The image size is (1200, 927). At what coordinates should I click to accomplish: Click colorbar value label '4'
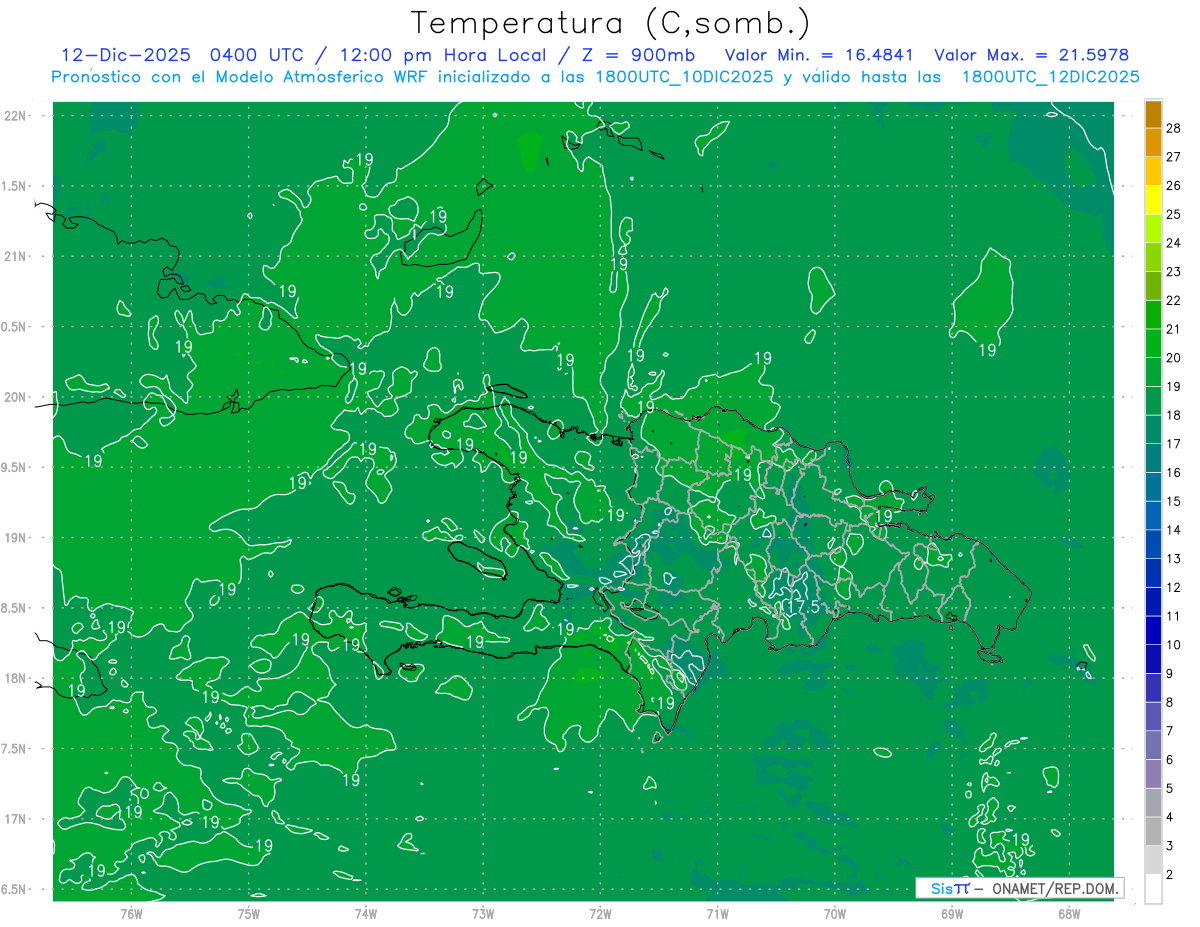[x=1169, y=818]
